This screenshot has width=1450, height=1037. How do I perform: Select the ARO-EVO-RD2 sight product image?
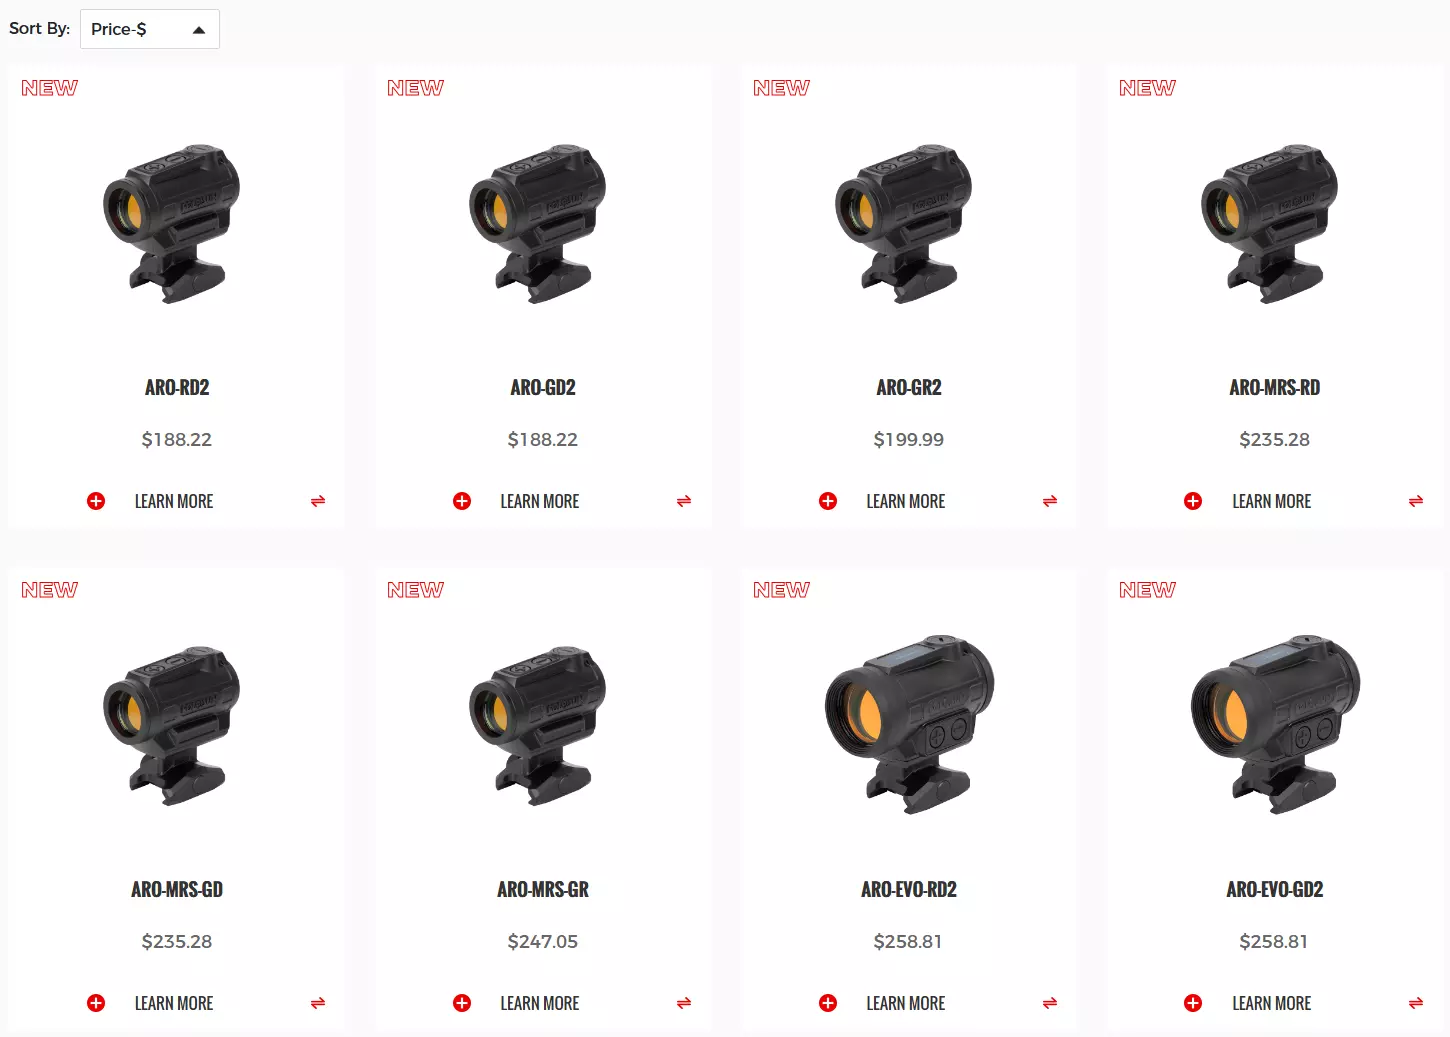tap(909, 724)
